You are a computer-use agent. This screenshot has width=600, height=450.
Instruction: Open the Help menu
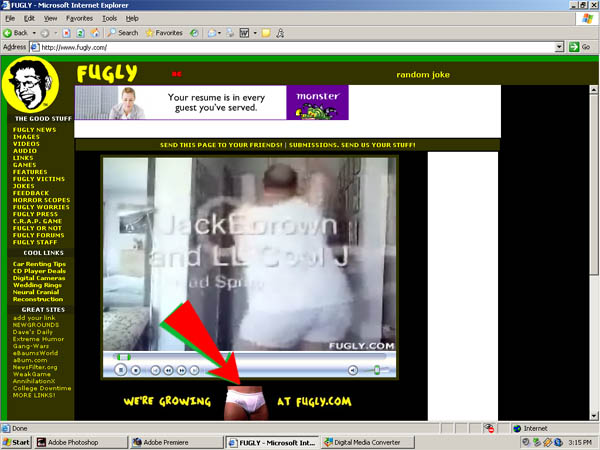point(132,18)
